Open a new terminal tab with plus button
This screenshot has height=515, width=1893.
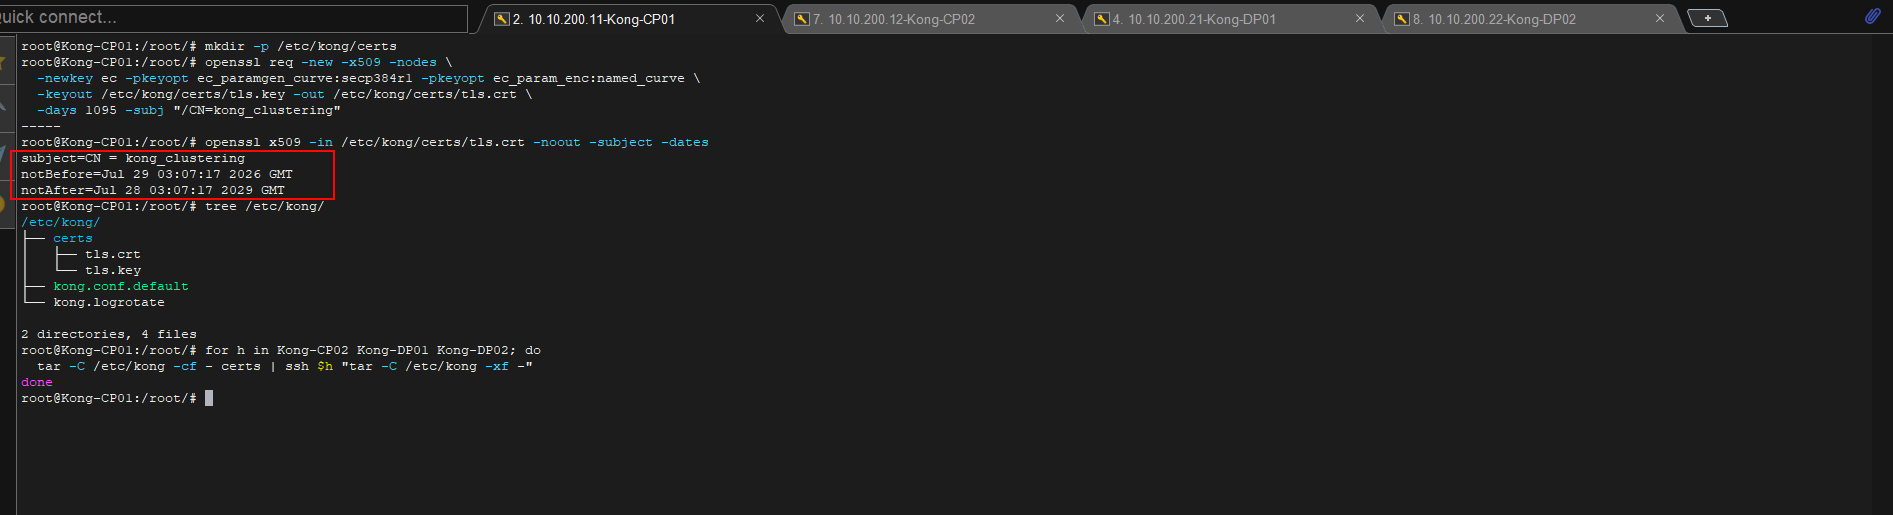1707,18
